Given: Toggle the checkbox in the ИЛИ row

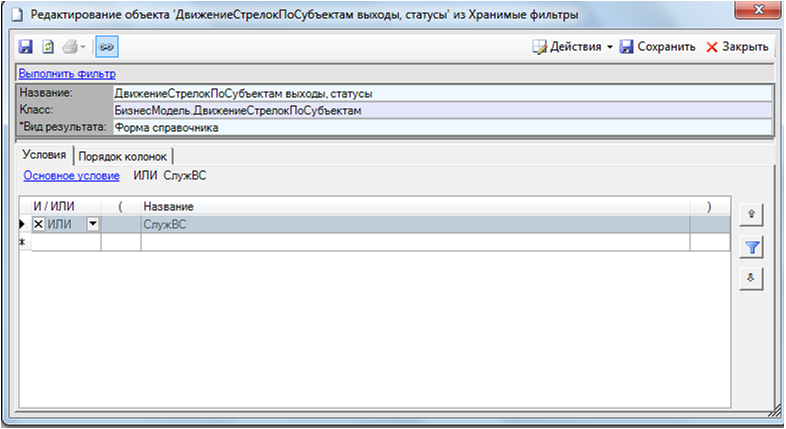Looking at the screenshot, I should click(x=39, y=225).
